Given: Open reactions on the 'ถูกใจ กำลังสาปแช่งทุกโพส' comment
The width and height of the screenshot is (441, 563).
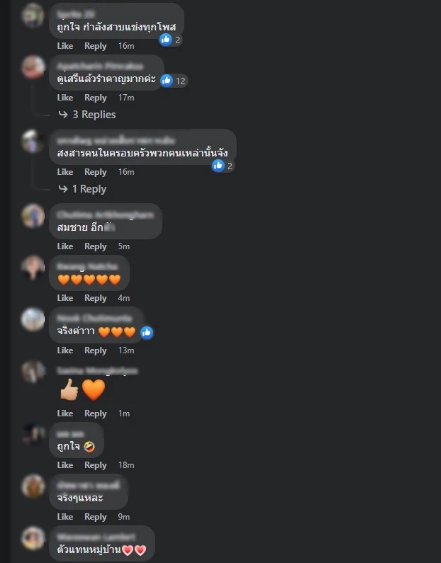Looking at the screenshot, I should click(170, 39).
